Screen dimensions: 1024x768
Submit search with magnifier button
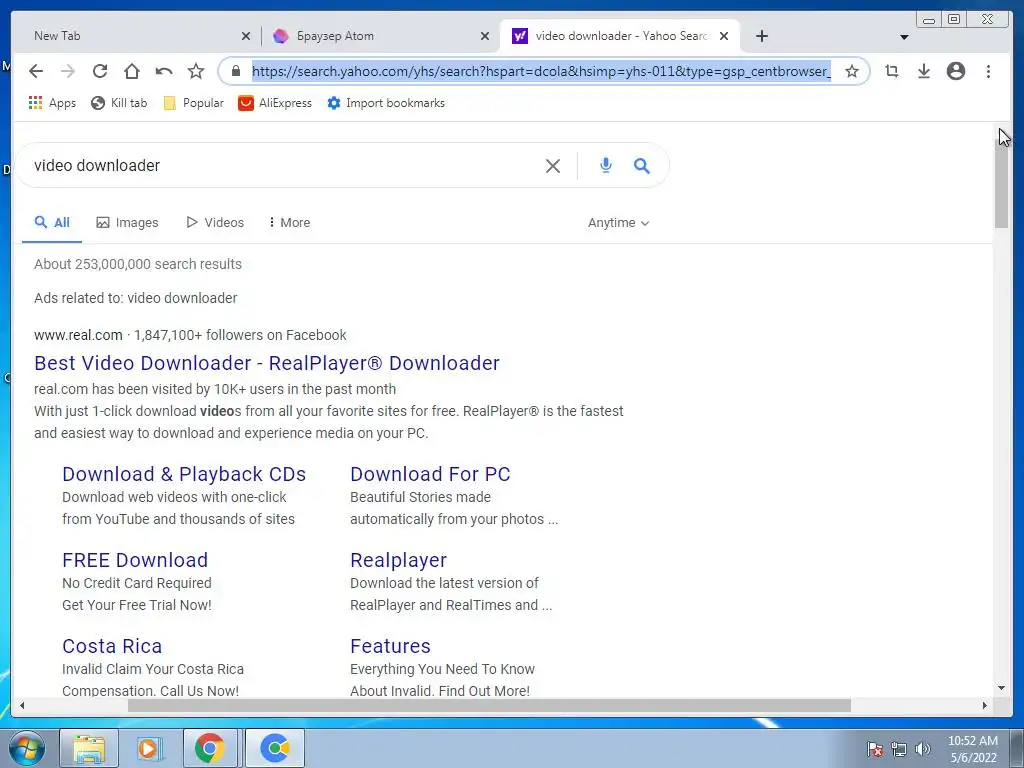[642, 166]
